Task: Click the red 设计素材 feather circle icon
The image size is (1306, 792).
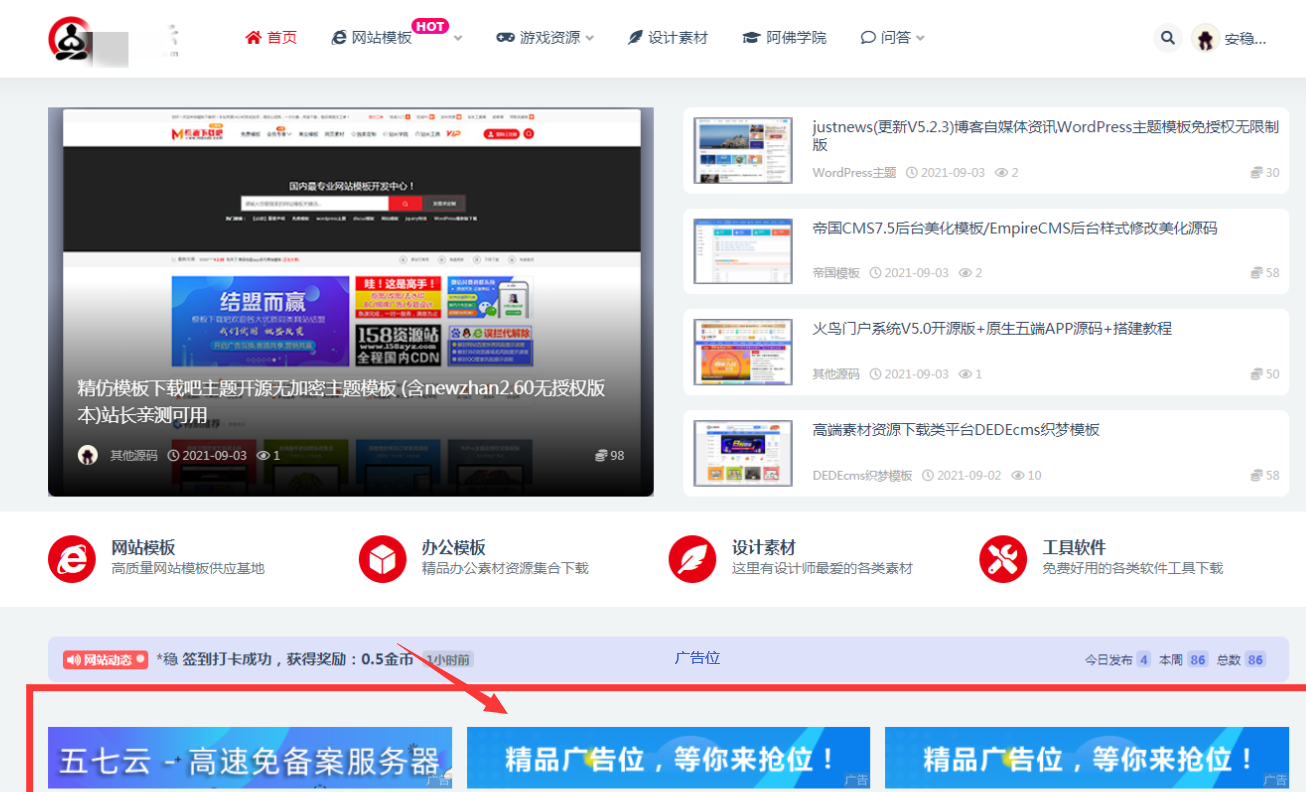Action: point(693,558)
